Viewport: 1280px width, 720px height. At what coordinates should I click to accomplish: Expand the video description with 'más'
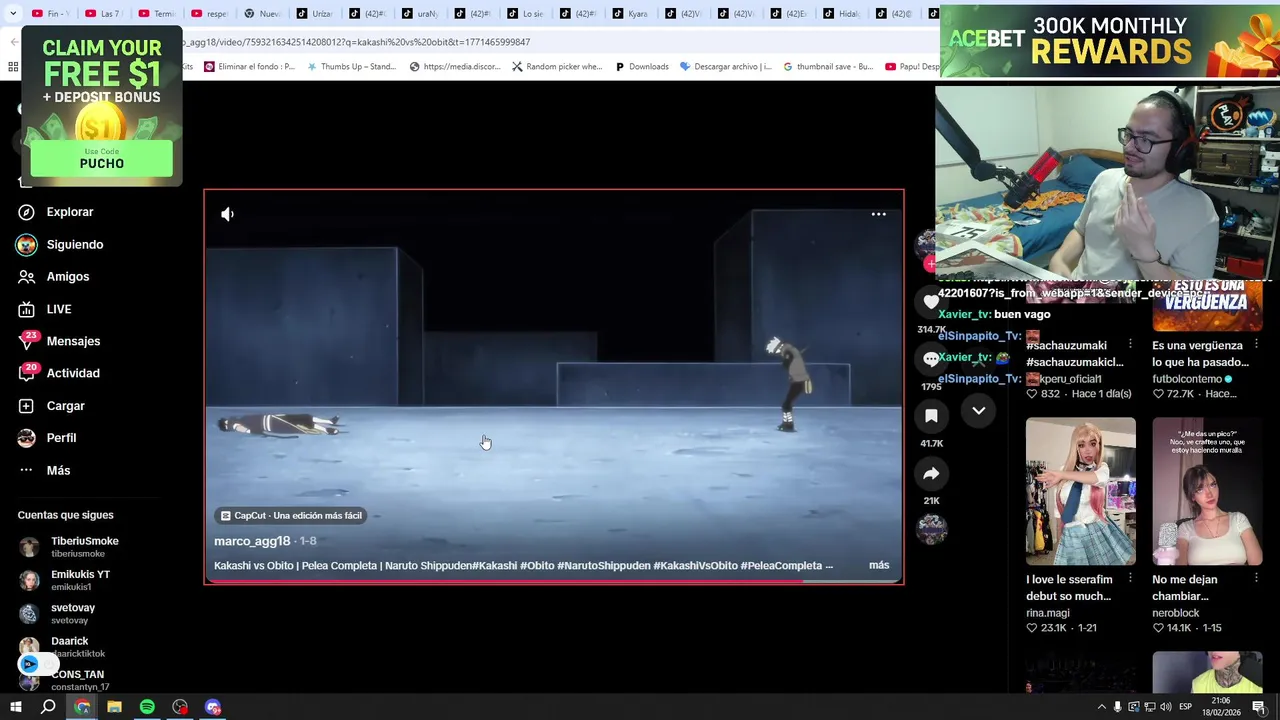[x=879, y=565]
